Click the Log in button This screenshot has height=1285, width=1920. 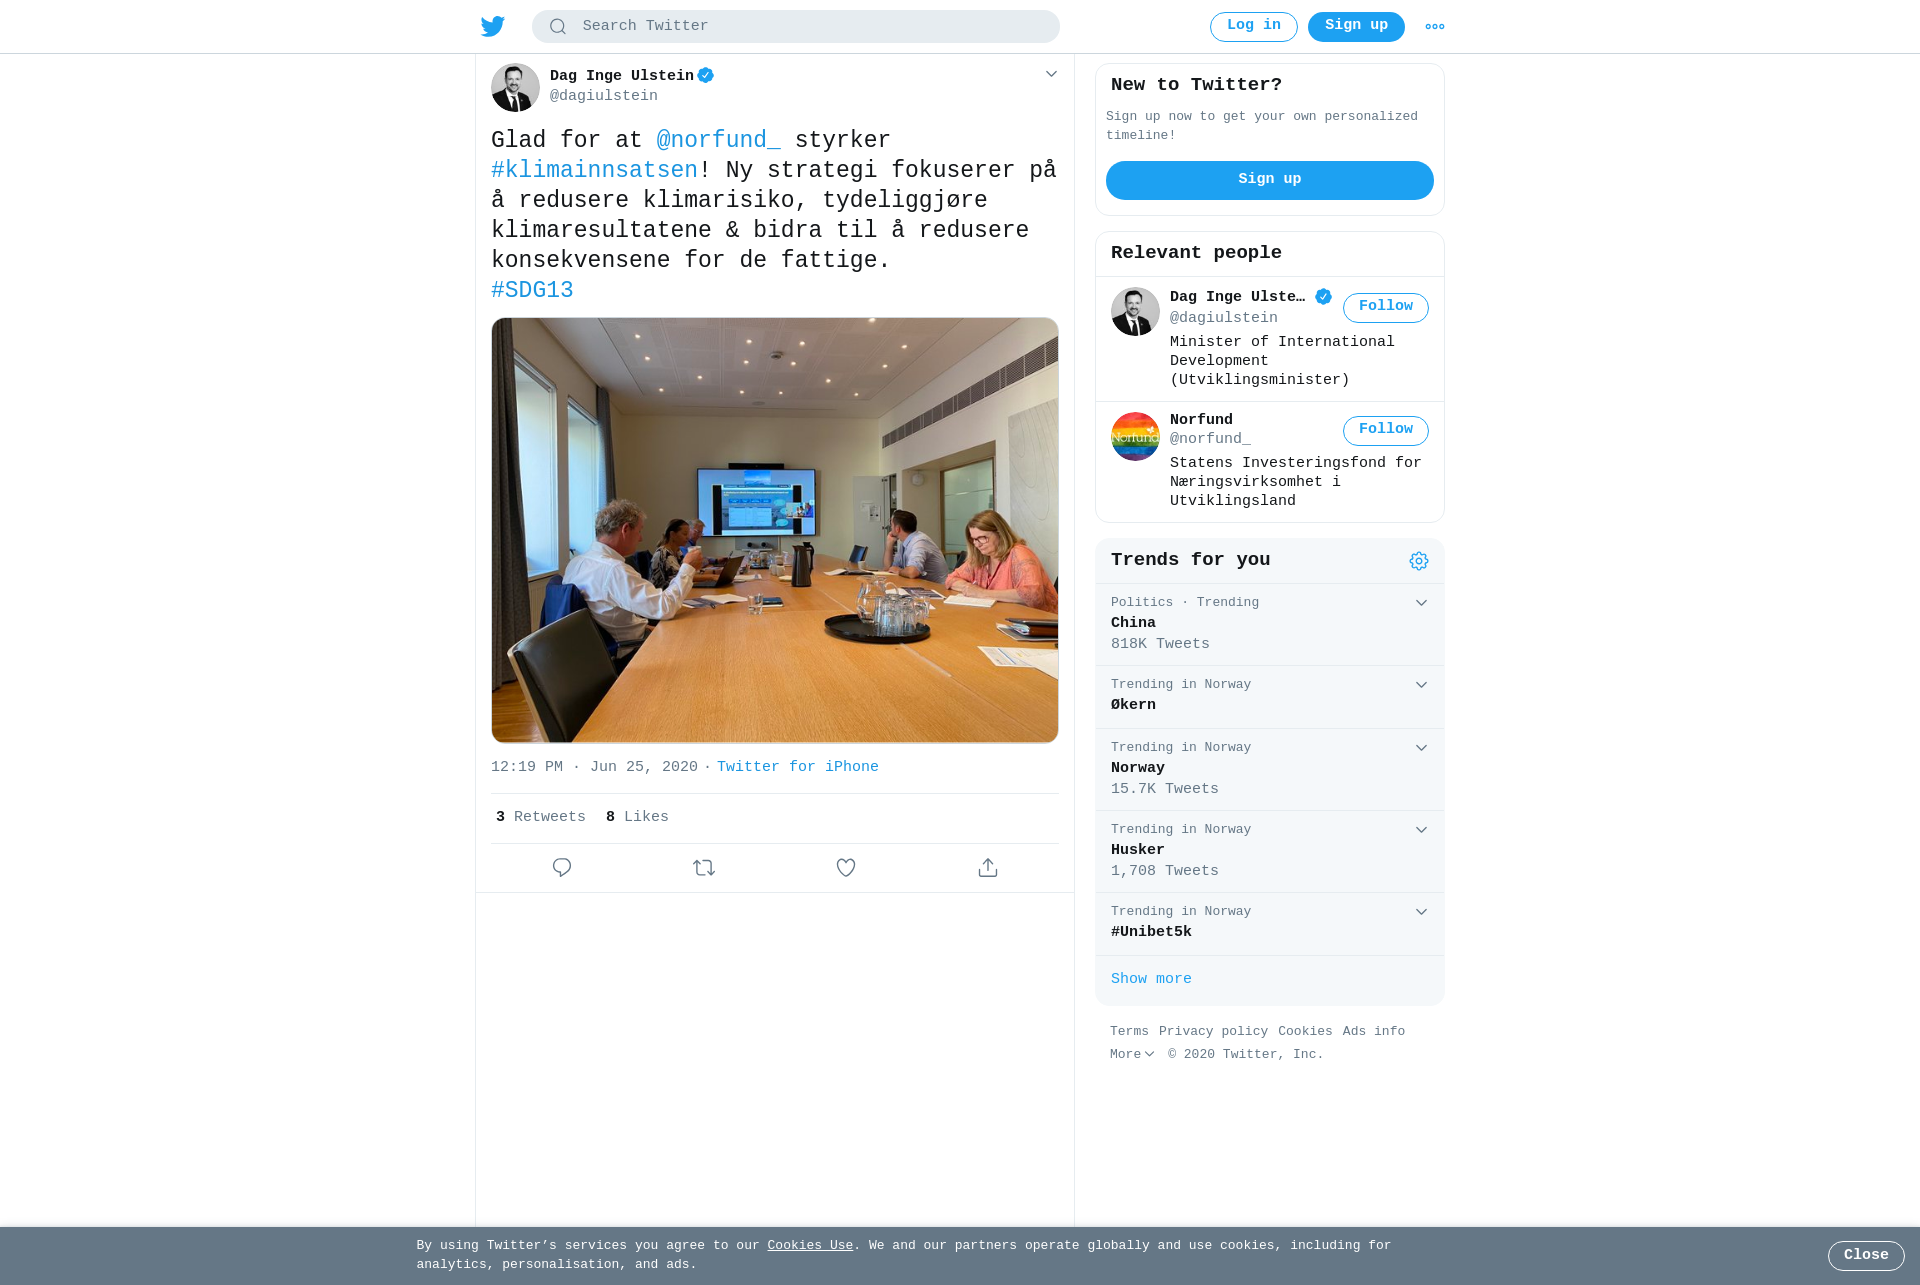pos(1253,27)
